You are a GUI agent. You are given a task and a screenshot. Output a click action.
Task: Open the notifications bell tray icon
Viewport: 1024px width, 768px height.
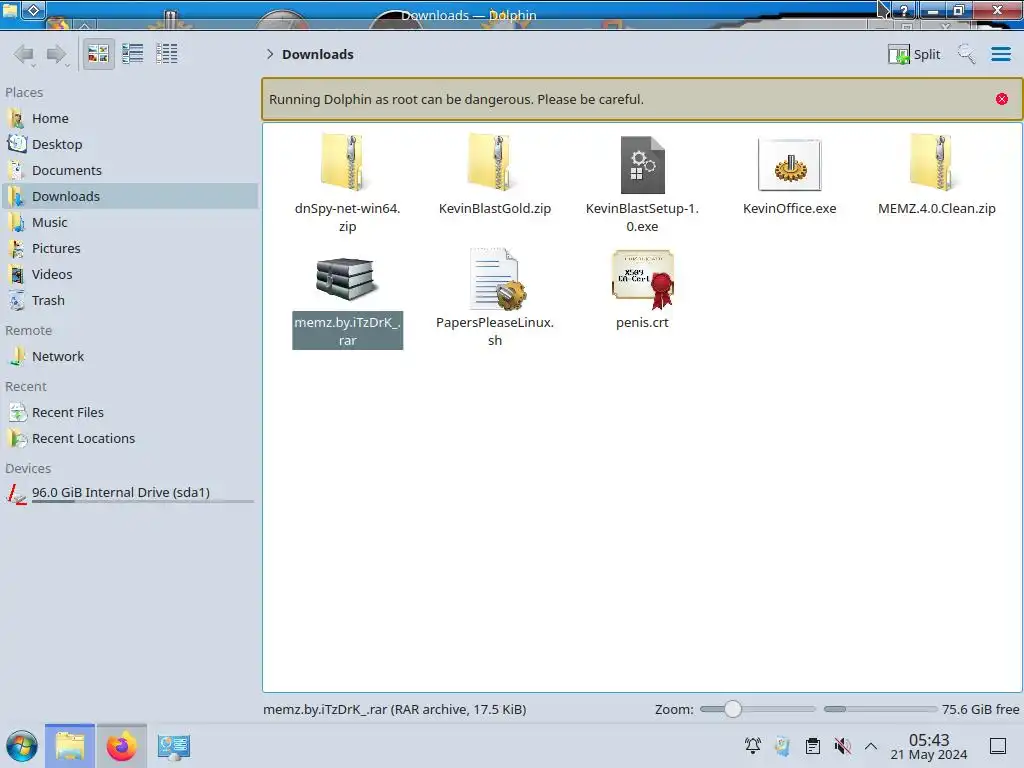point(752,745)
